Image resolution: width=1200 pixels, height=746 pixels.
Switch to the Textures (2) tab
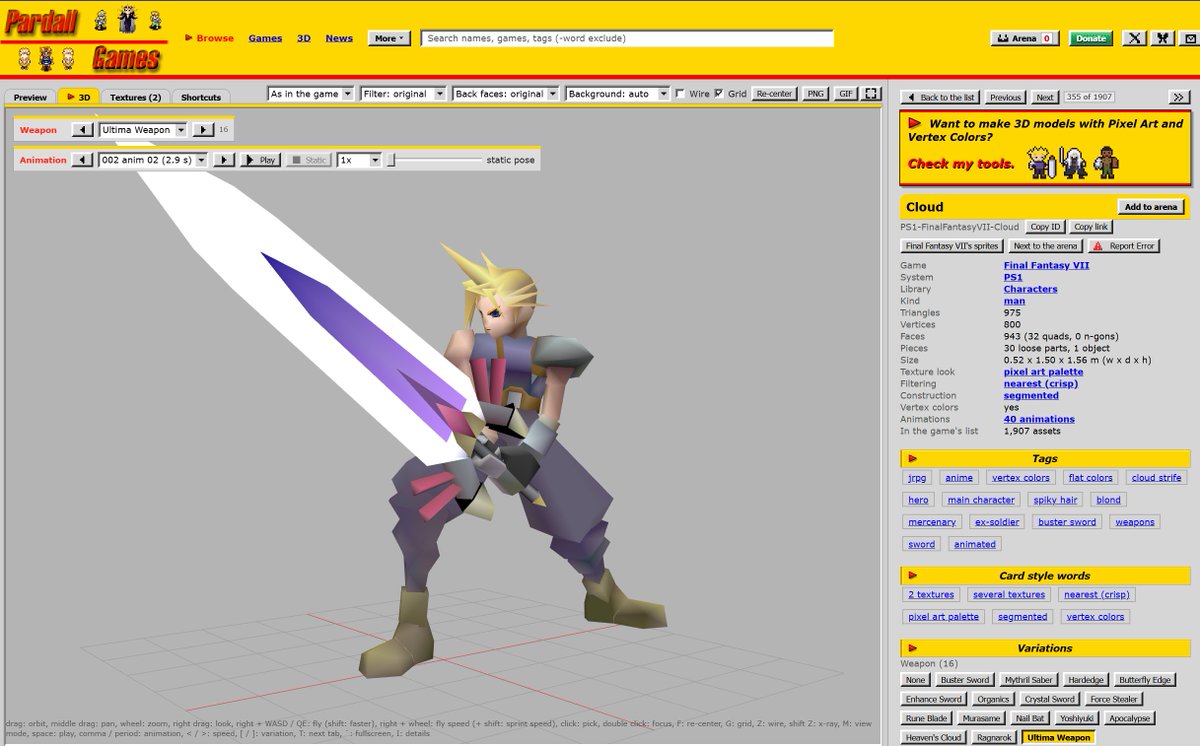(x=135, y=97)
